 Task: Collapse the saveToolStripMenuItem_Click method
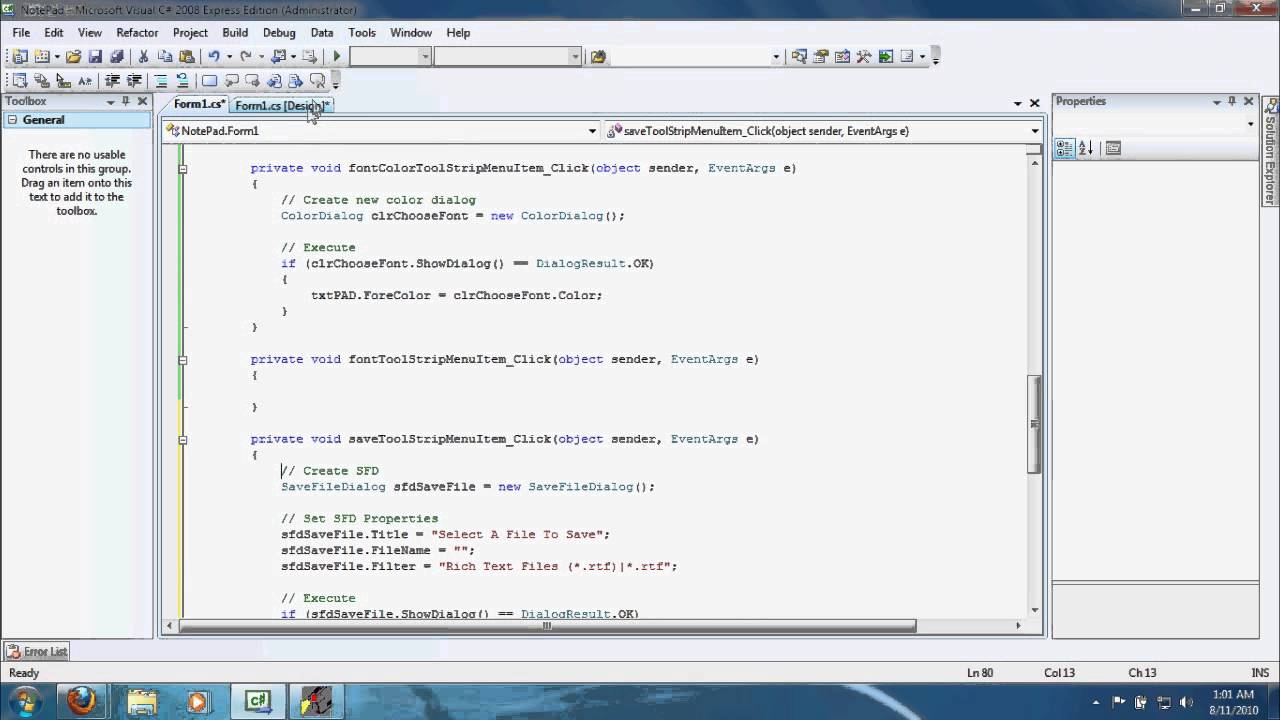point(182,439)
